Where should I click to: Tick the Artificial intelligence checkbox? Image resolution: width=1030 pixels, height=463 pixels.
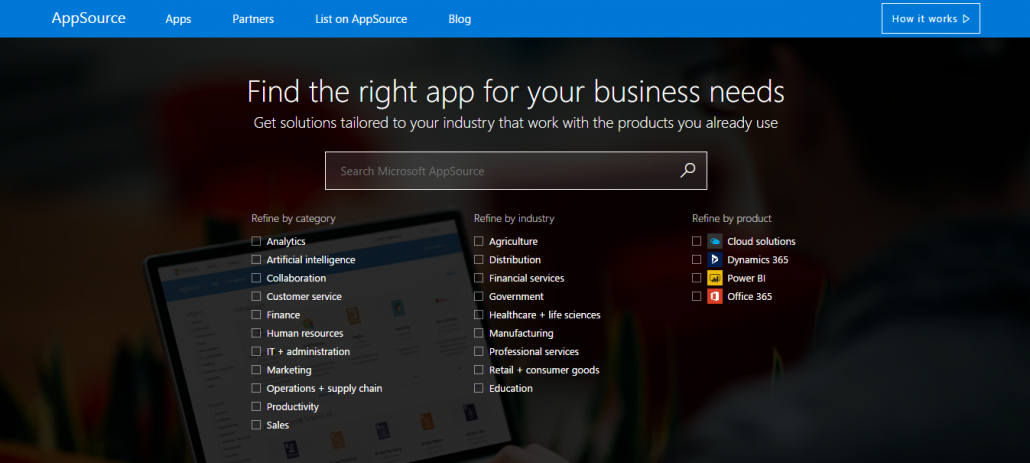(256, 259)
